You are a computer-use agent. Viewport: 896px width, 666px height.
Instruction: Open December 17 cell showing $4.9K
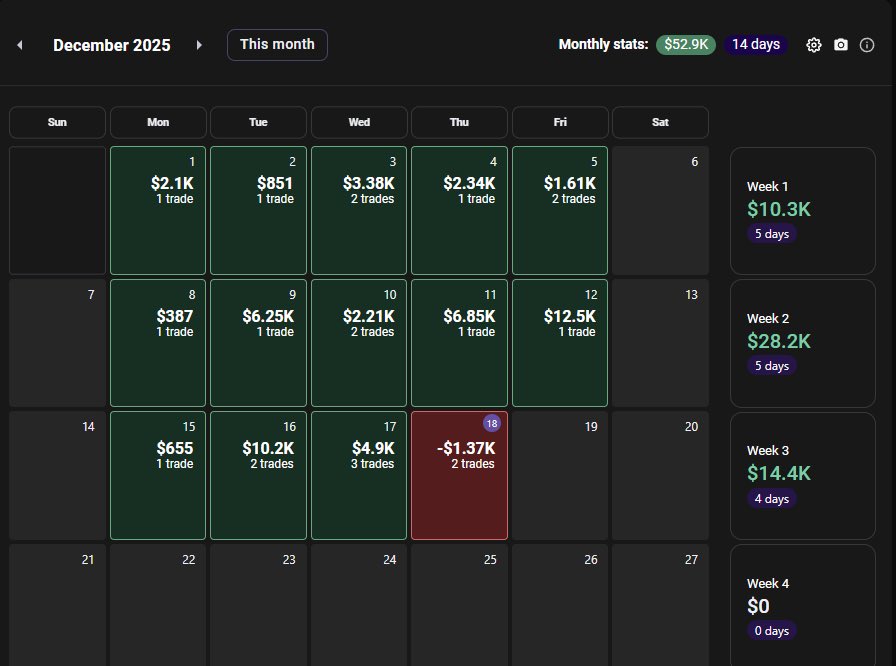pos(359,475)
